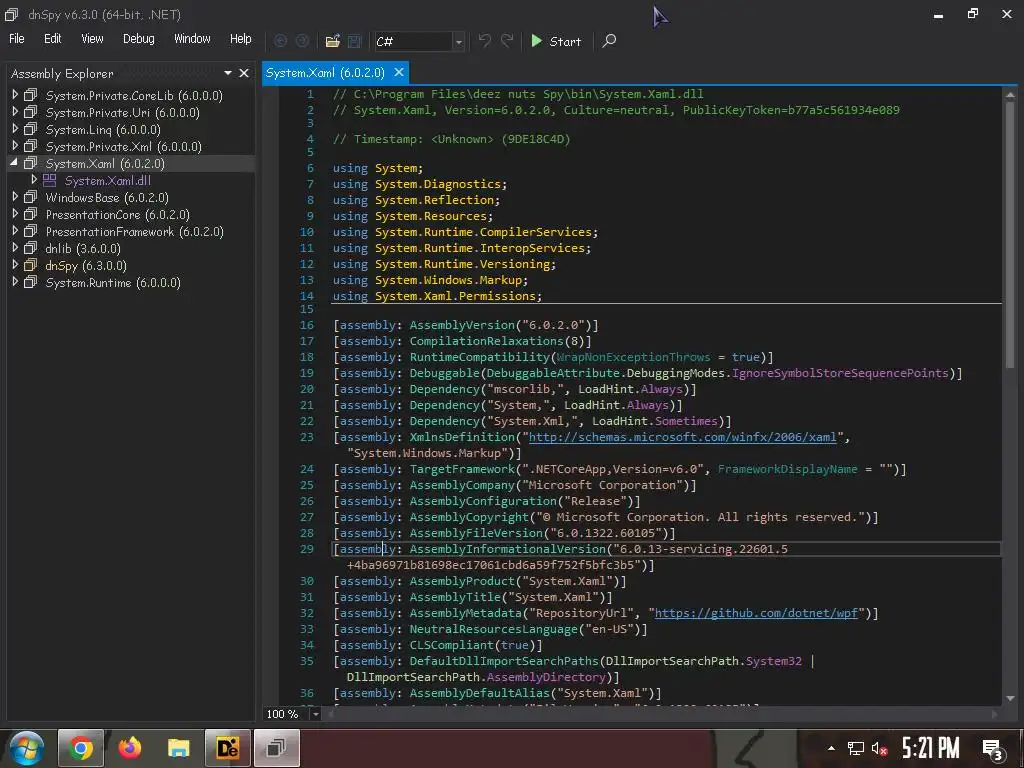Click the AssemblyVersion attribute on line 16
This screenshot has height=768, width=1024.
pos(462,325)
